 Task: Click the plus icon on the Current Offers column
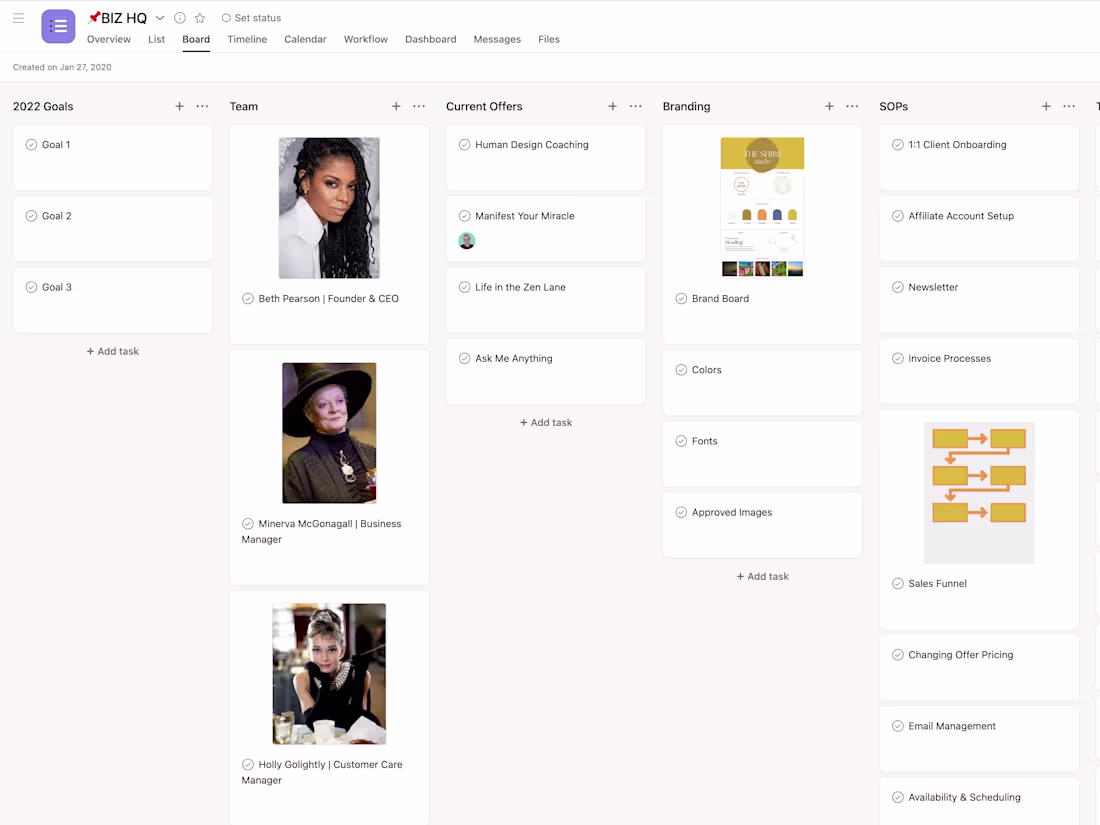click(x=612, y=106)
